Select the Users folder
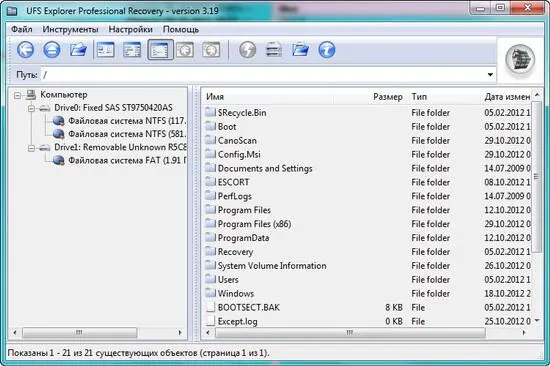This screenshot has width=550, height=366. click(x=228, y=280)
